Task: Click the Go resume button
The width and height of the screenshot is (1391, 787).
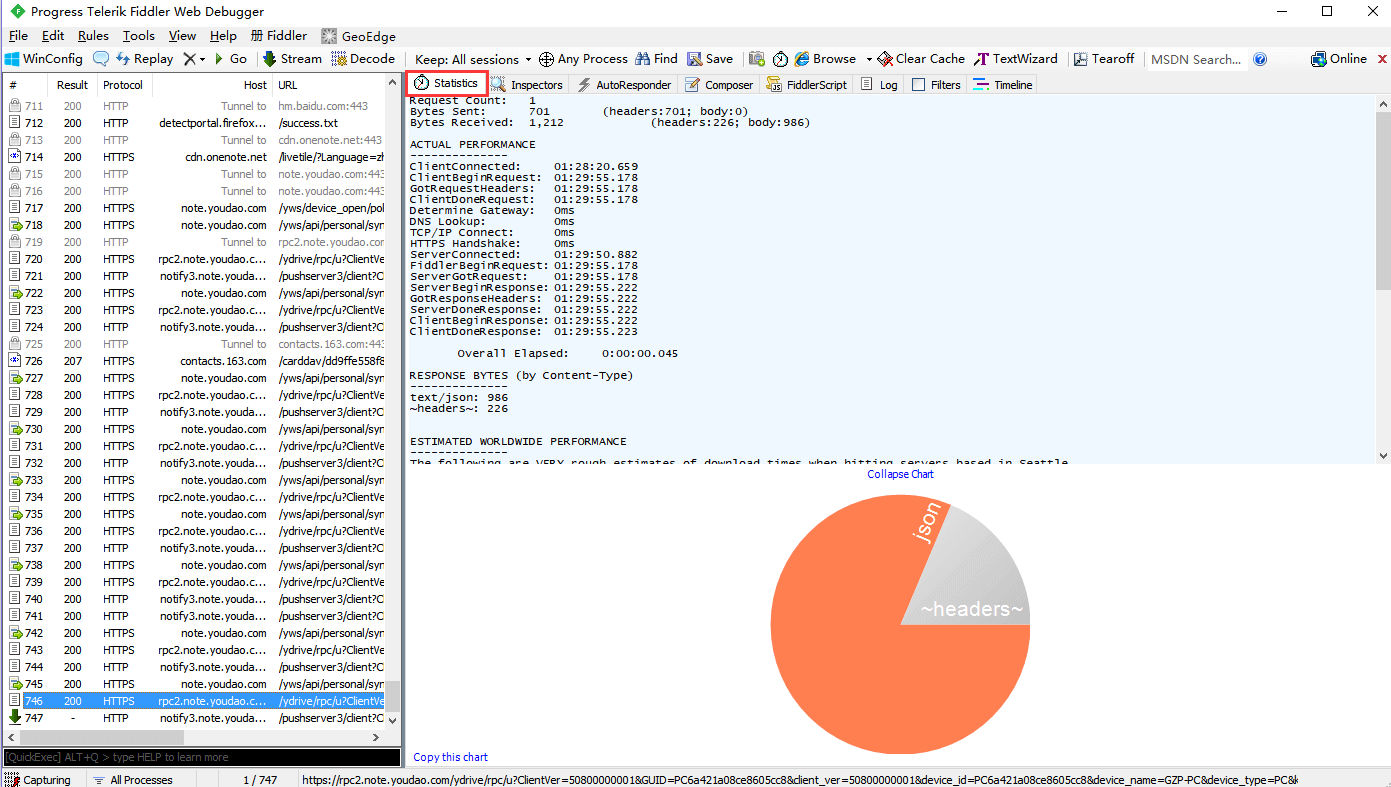Action: click(229, 59)
